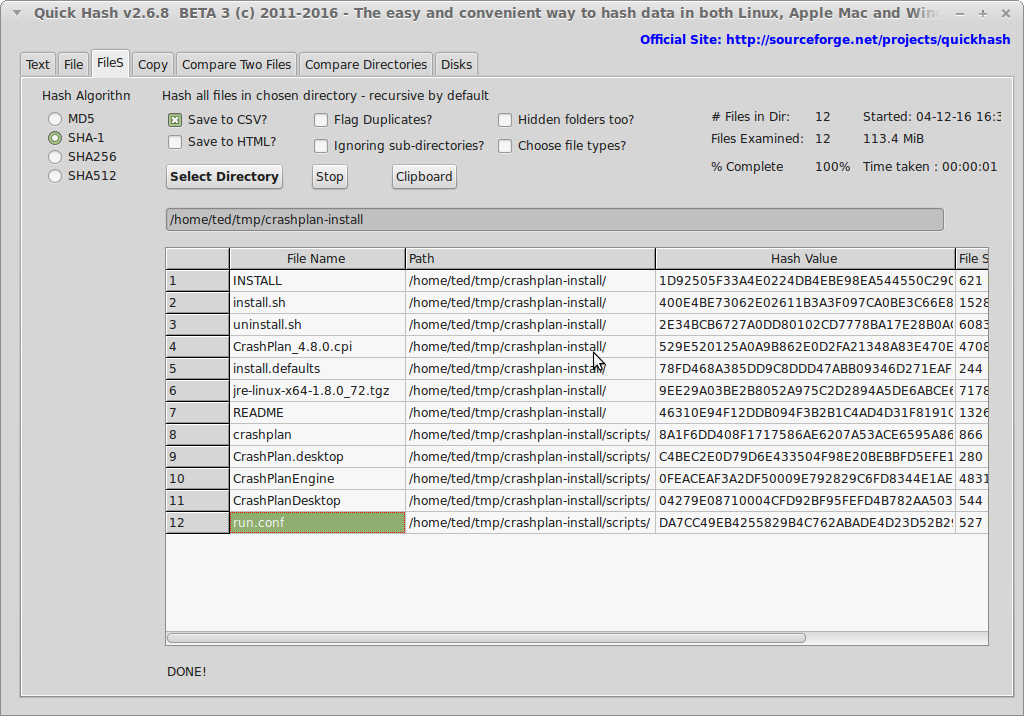Screen dimensions: 1024x716
Task: Open the Compare Directories tab
Action: click(365, 64)
